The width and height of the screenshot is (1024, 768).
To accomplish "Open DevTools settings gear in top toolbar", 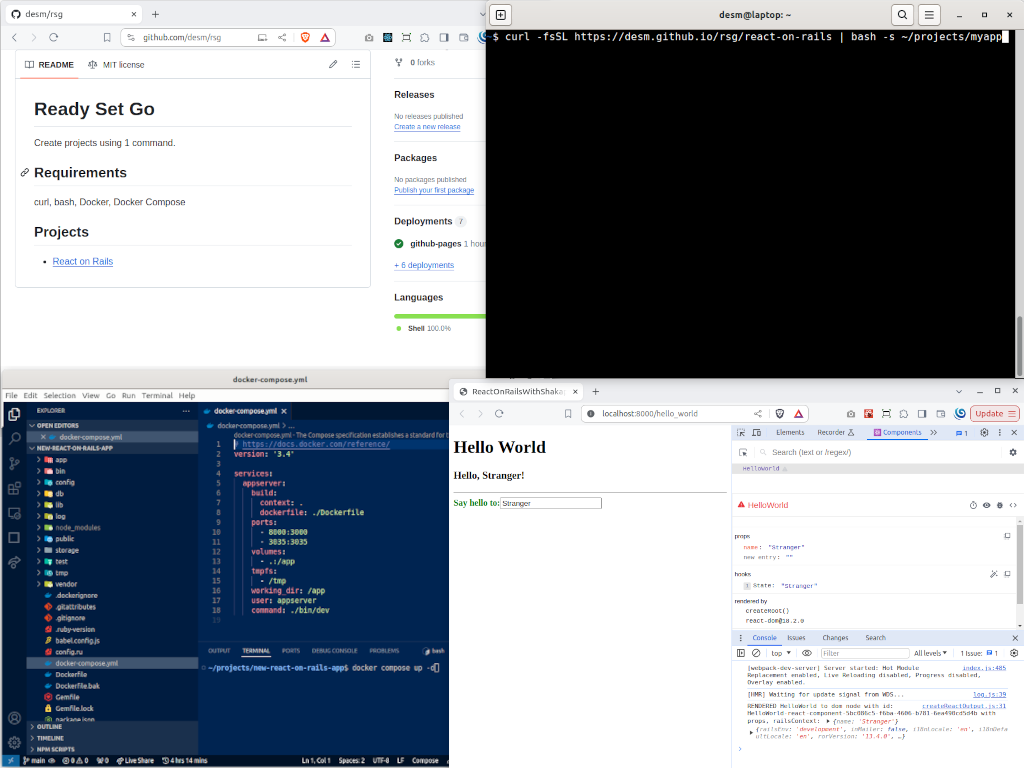I will click(984, 432).
